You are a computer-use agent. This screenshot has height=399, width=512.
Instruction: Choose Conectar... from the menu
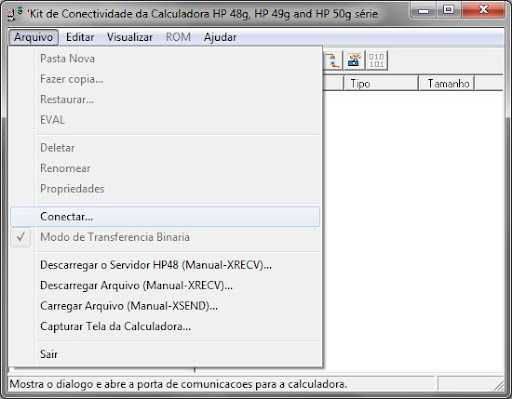click(165, 217)
